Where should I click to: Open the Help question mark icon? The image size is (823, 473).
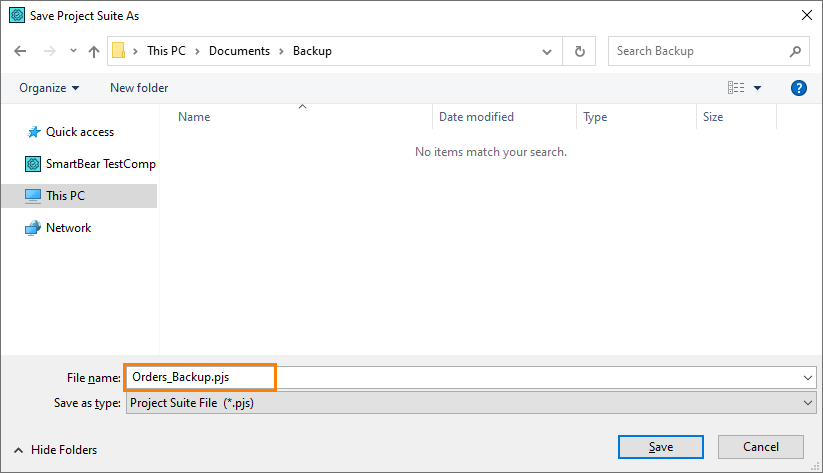798,88
